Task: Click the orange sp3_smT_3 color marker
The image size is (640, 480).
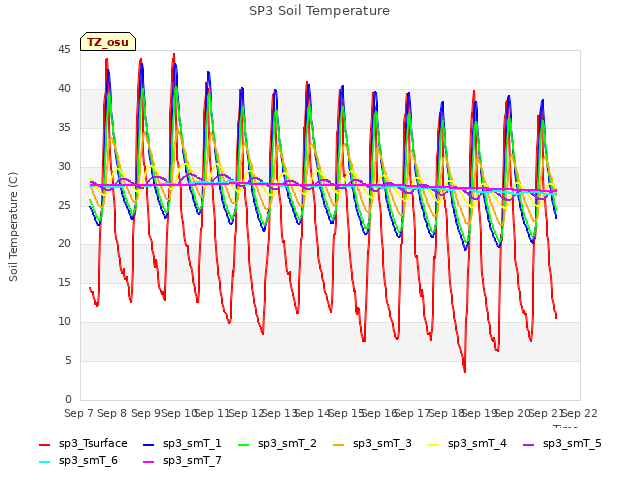Action: [339, 444]
